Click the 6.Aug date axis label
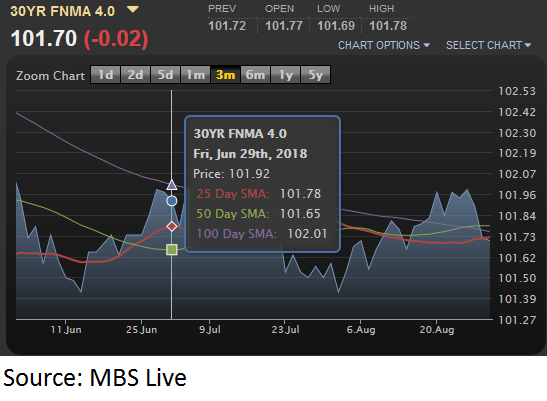 361,329
